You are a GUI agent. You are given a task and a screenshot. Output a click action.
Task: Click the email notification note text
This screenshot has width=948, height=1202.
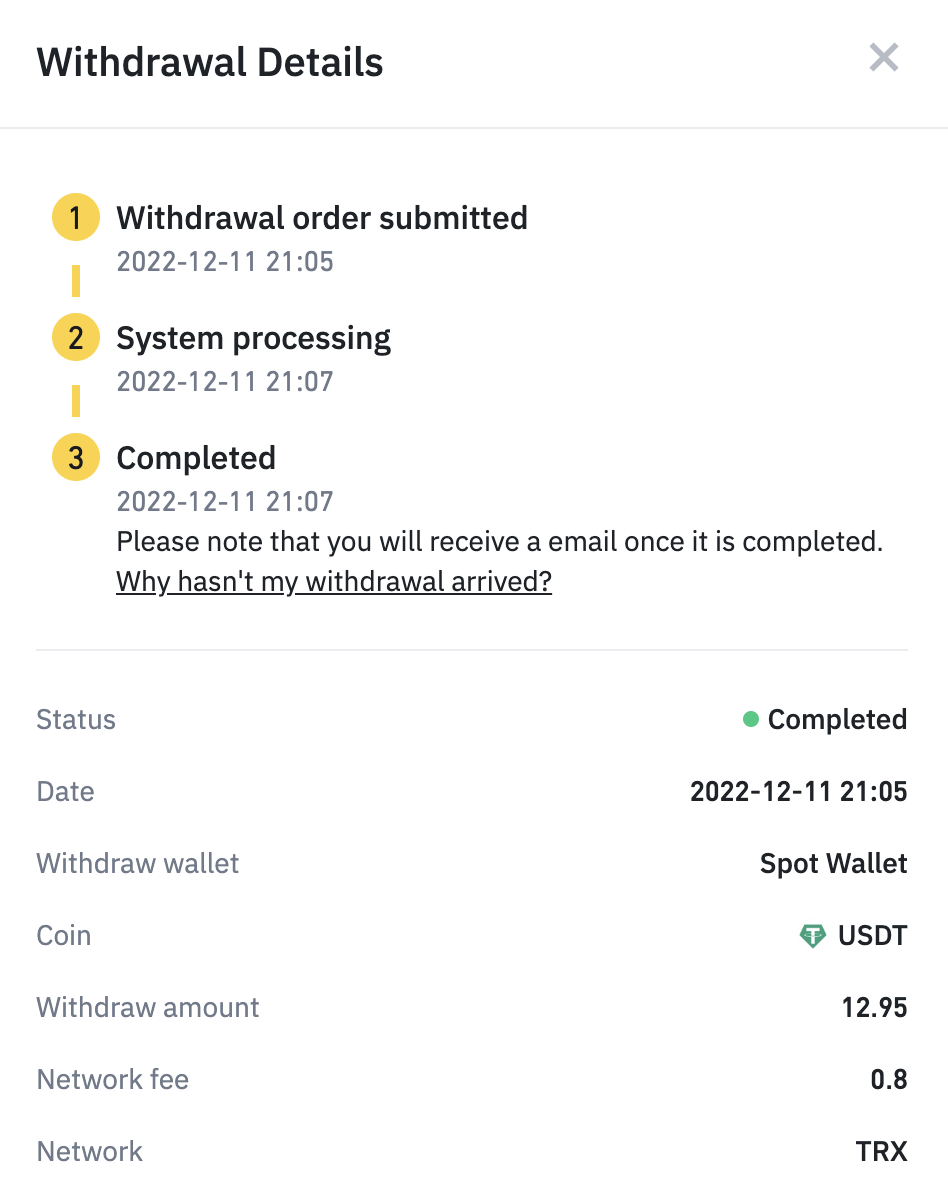tap(500, 541)
